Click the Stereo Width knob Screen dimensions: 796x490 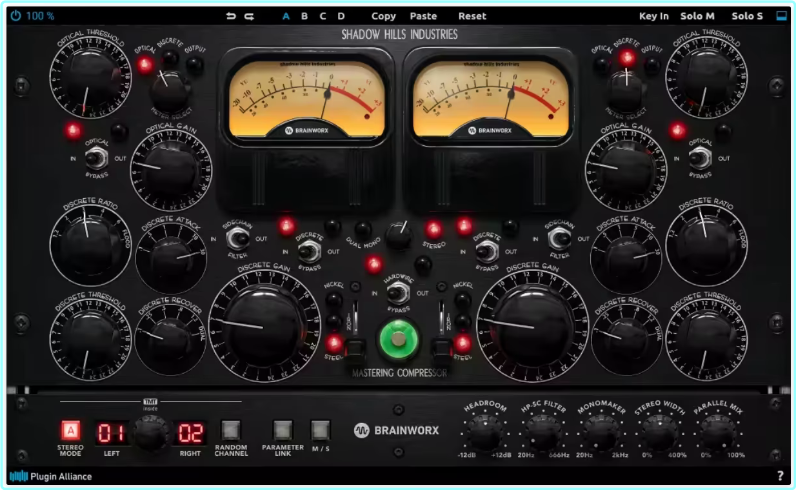coord(659,433)
